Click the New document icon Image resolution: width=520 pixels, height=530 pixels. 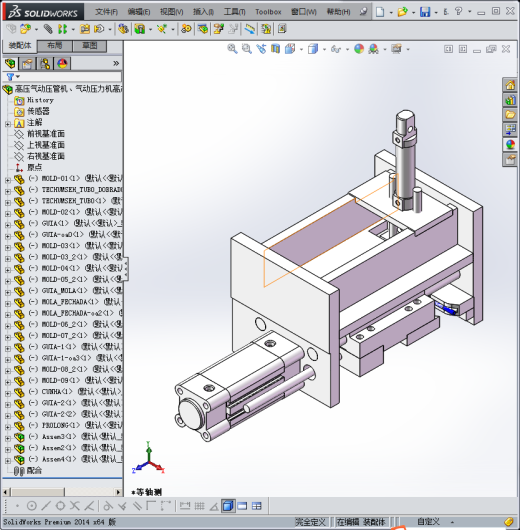click(380, 12)
